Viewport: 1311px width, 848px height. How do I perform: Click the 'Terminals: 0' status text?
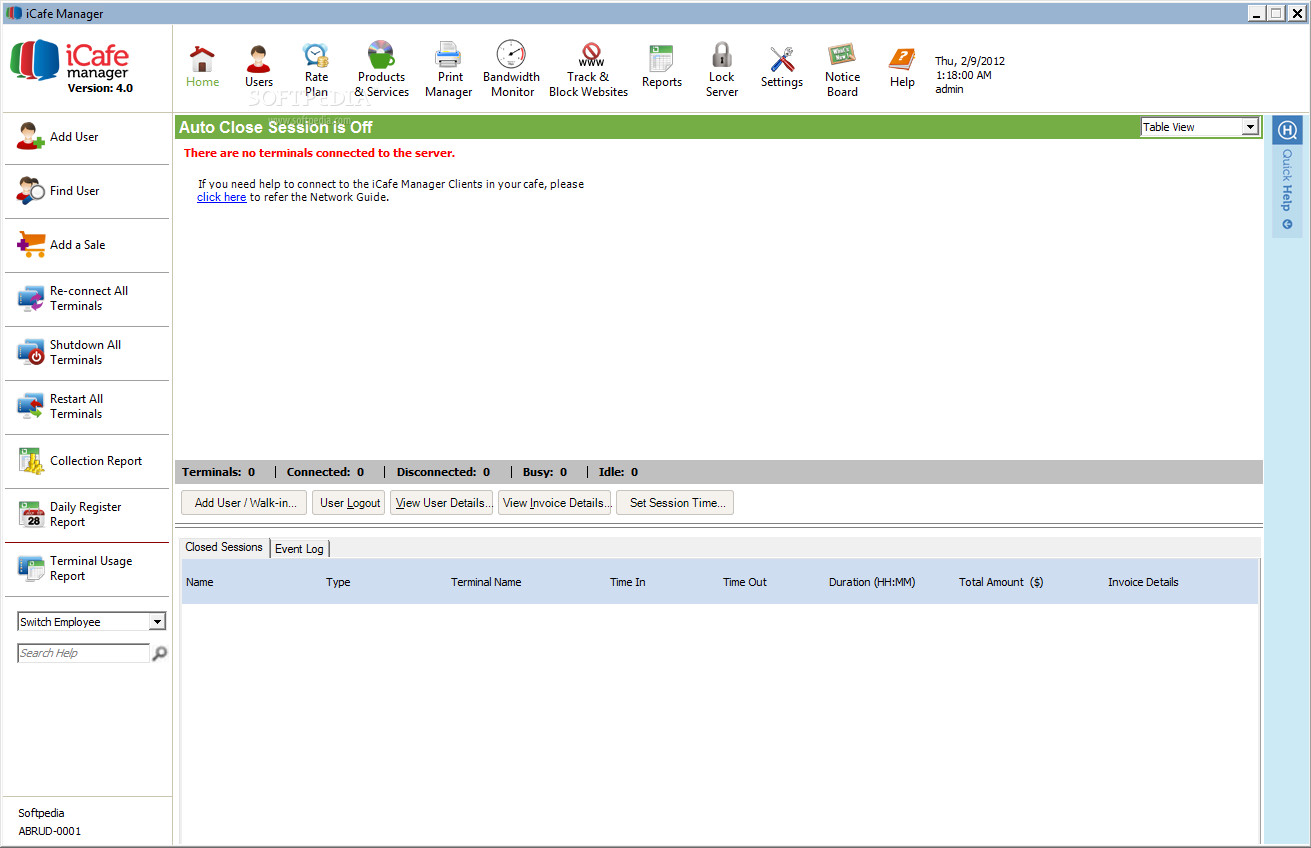(218, 472)
